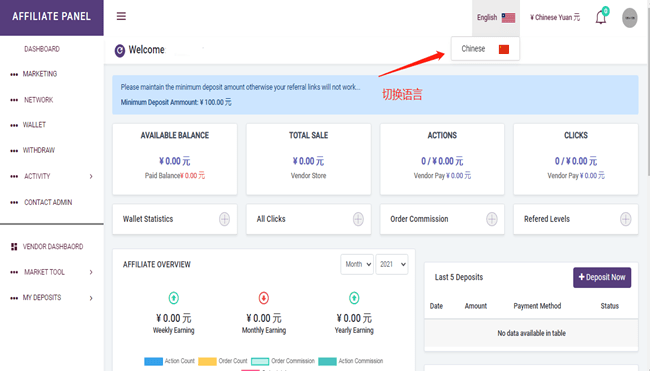
Task: Click the Vendor Dashboard grid icon
Action: 14,247
